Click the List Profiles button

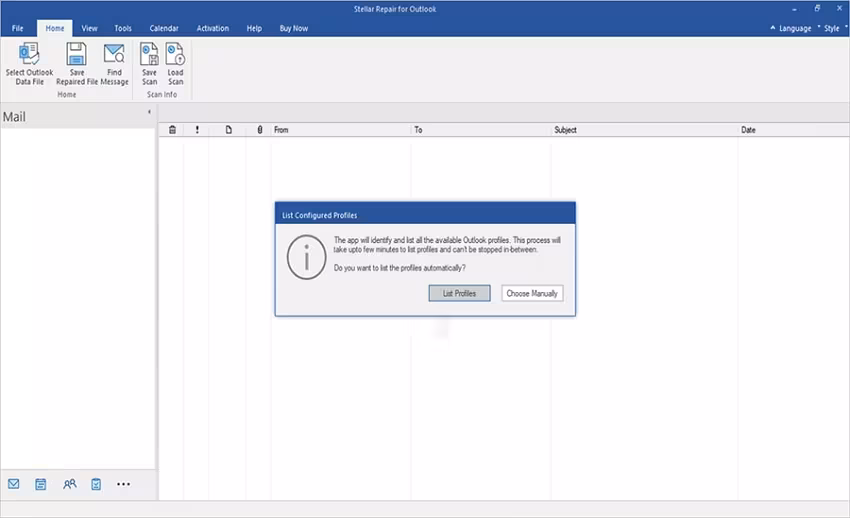pos(460,293)
